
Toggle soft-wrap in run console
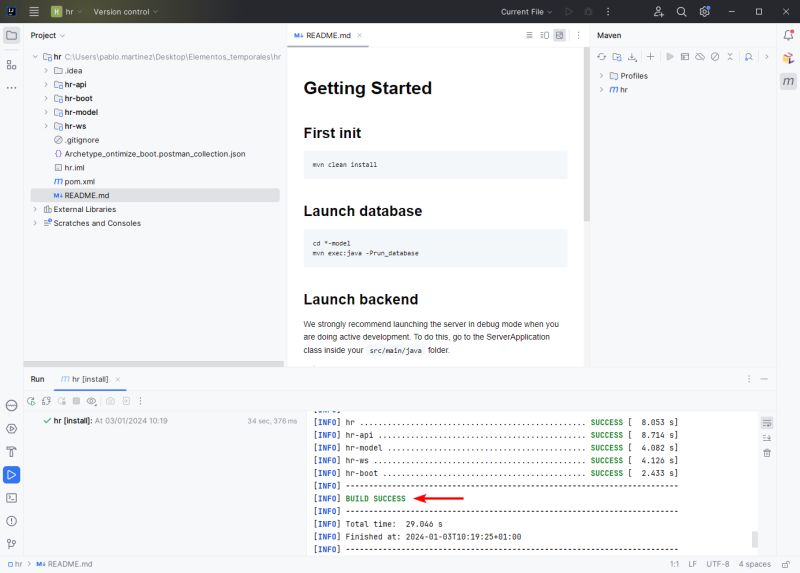[767, 422]
